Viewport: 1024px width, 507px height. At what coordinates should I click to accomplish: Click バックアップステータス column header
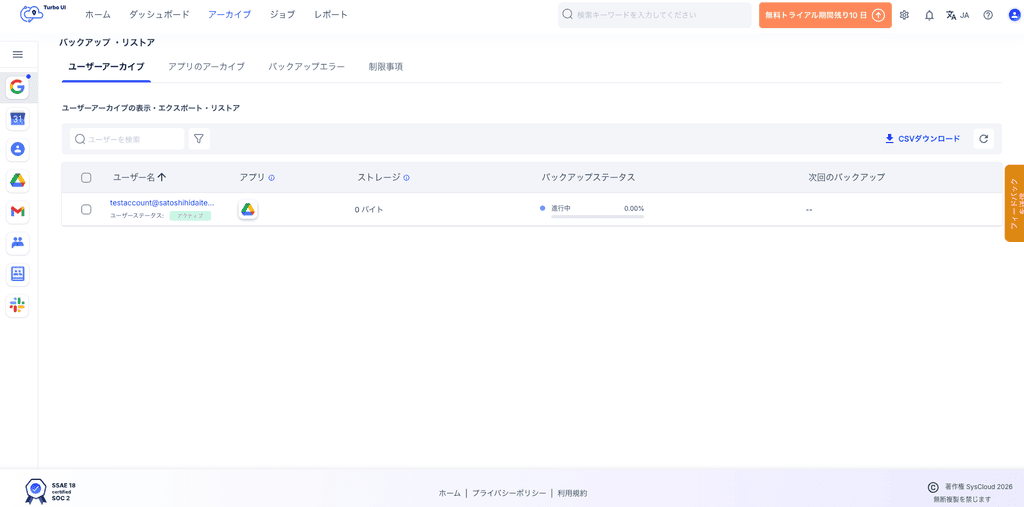pos(588,177)
